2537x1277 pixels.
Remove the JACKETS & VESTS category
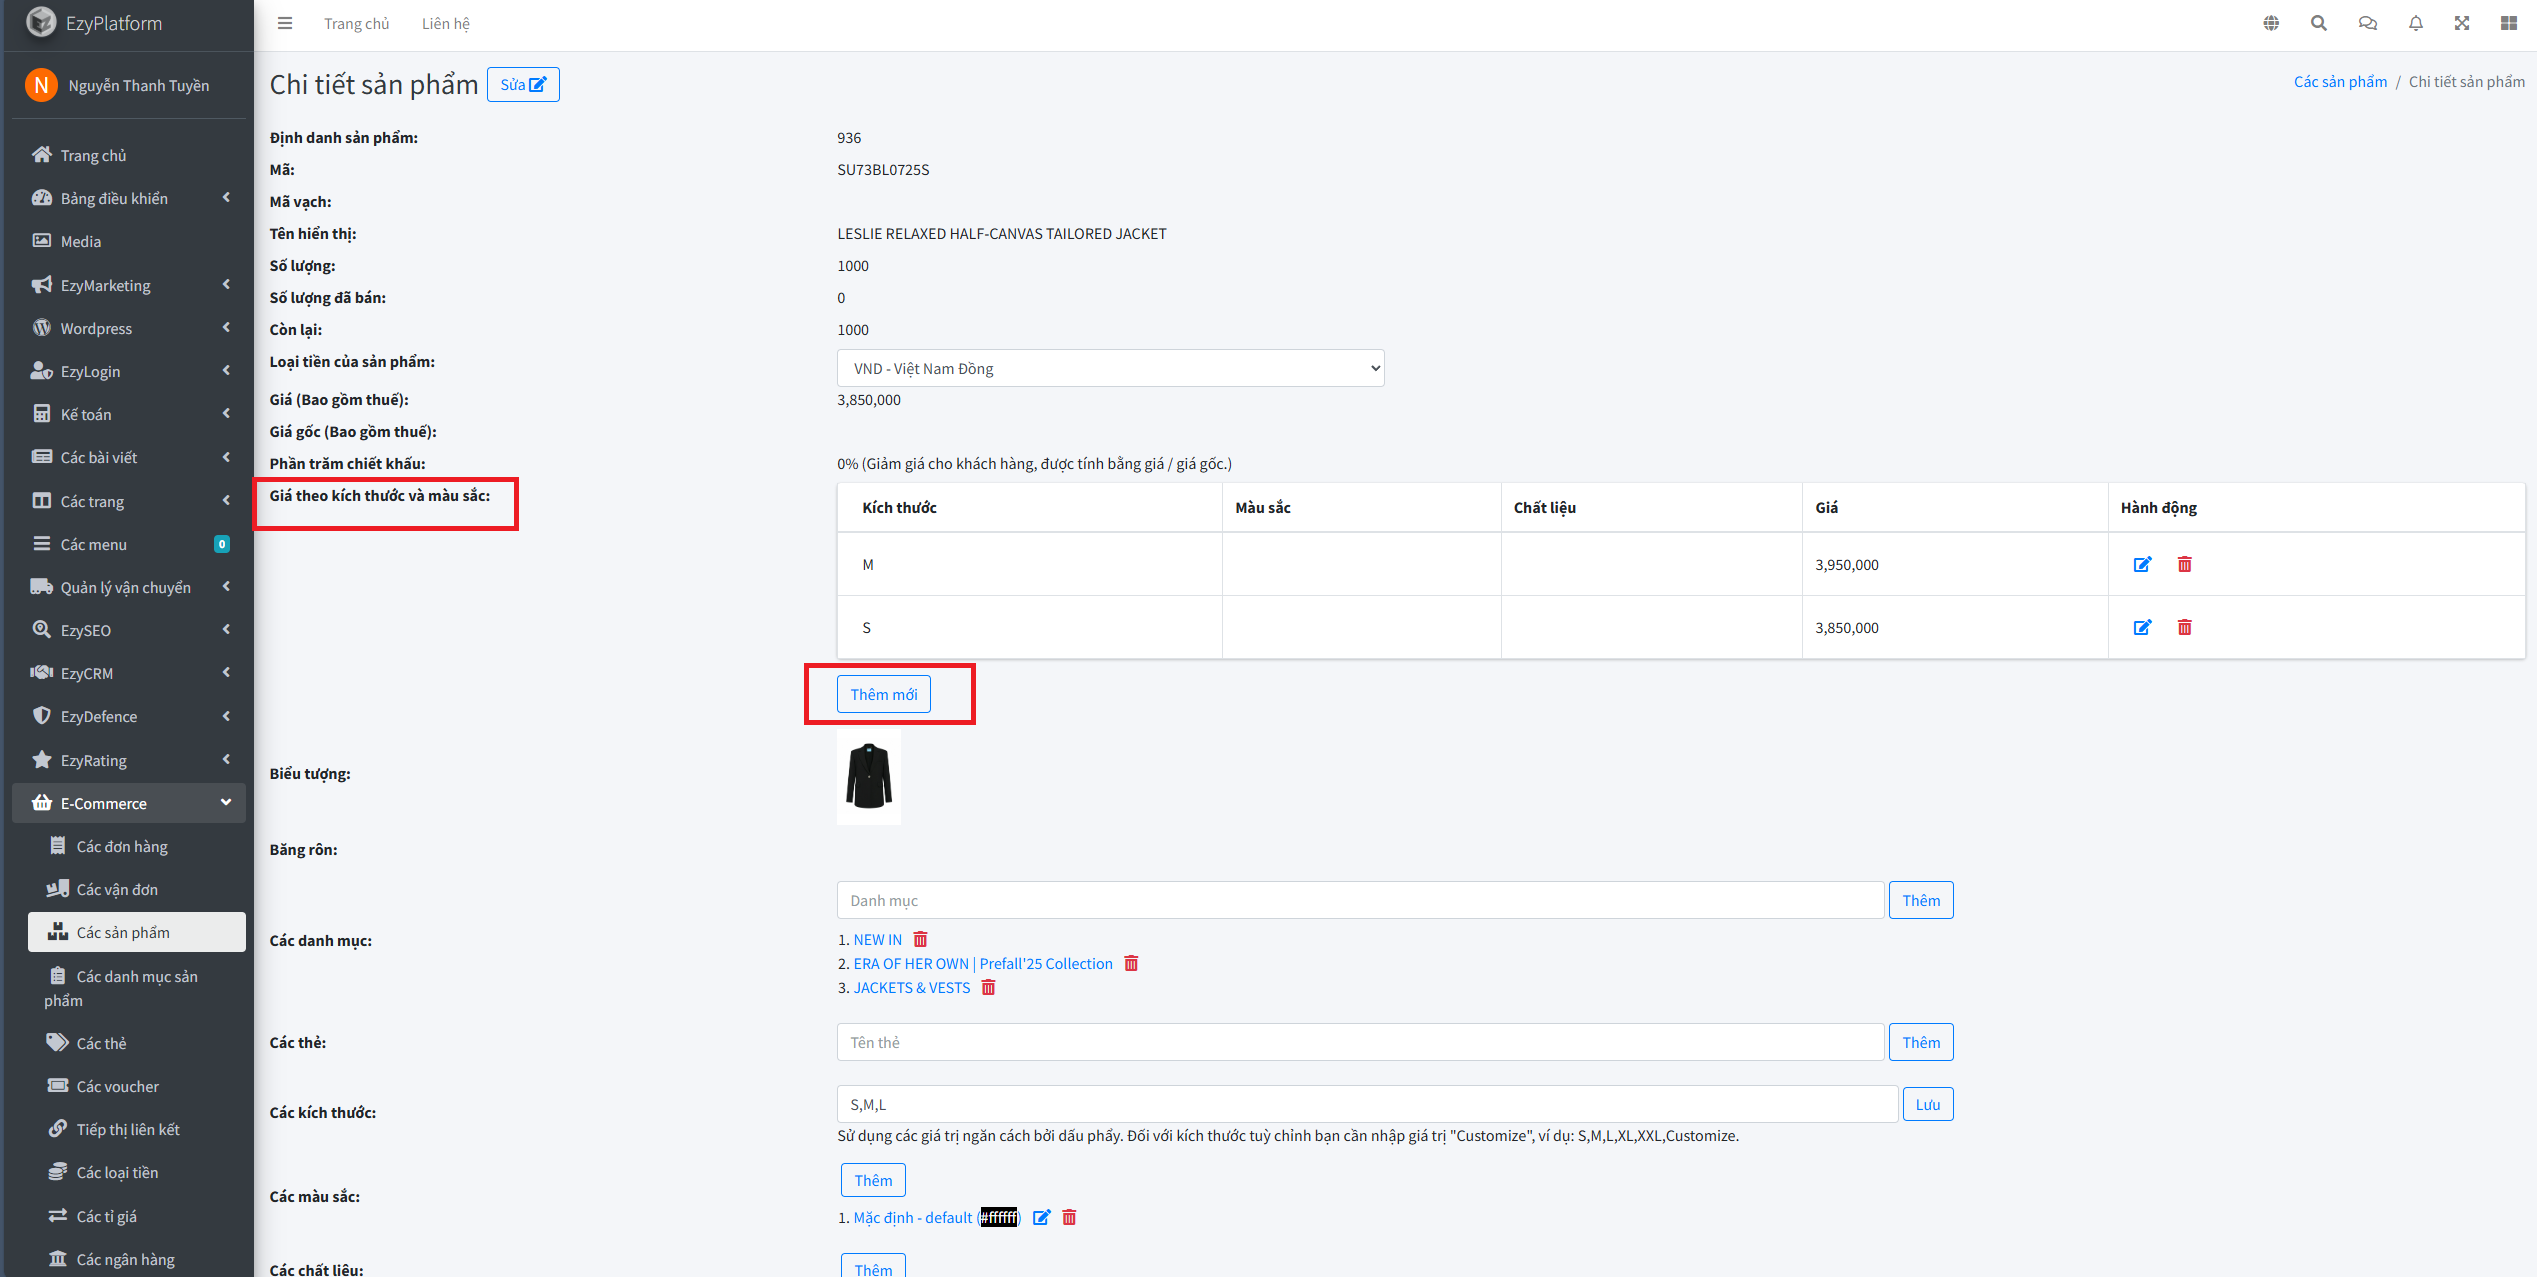point(988,987)
